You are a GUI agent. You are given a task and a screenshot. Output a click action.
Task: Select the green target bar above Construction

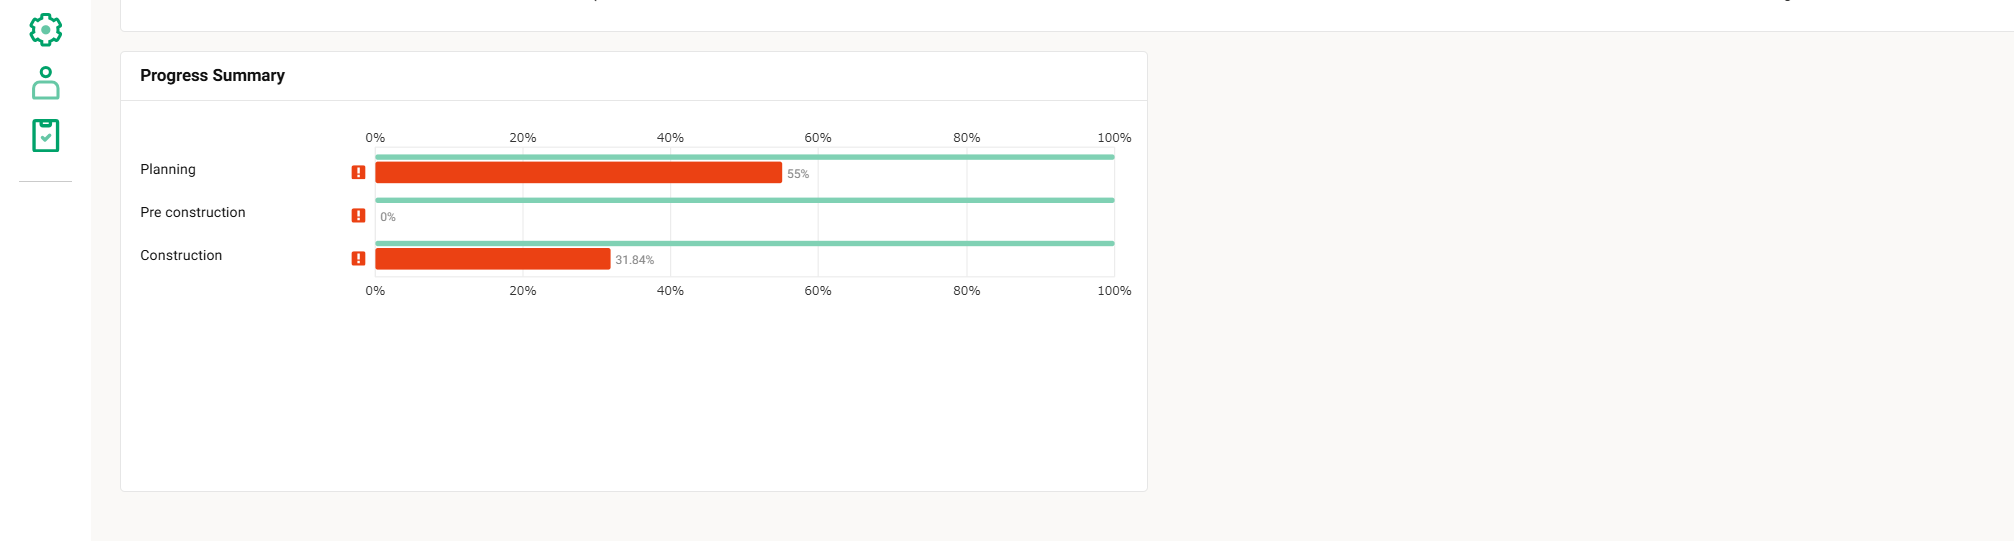(x=744, y=243)
